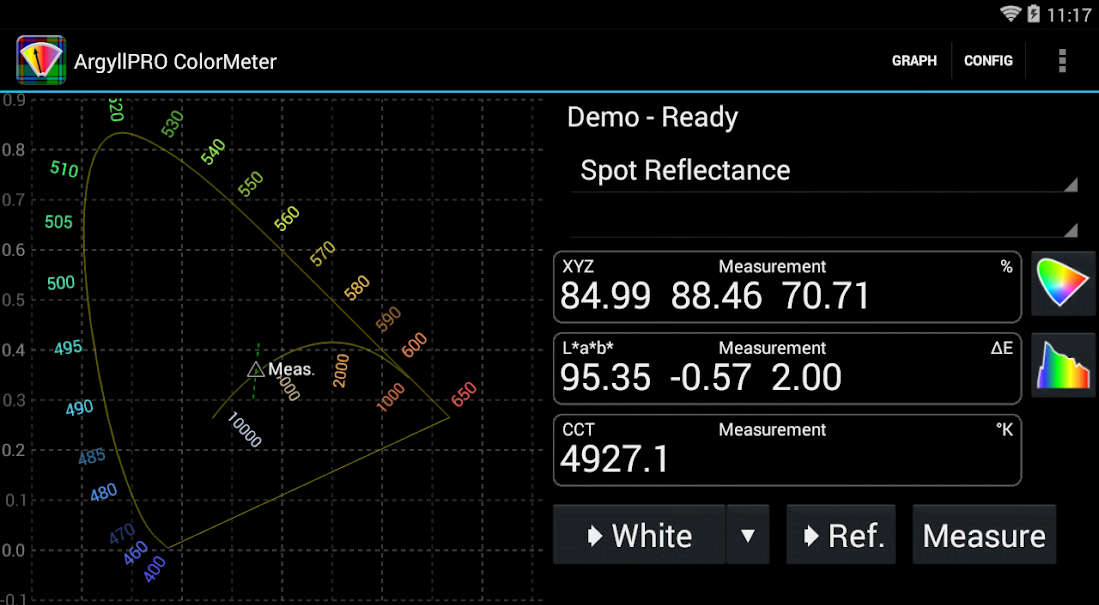Click the Meas. triangle marker on the graph

(x=256, y=369)
